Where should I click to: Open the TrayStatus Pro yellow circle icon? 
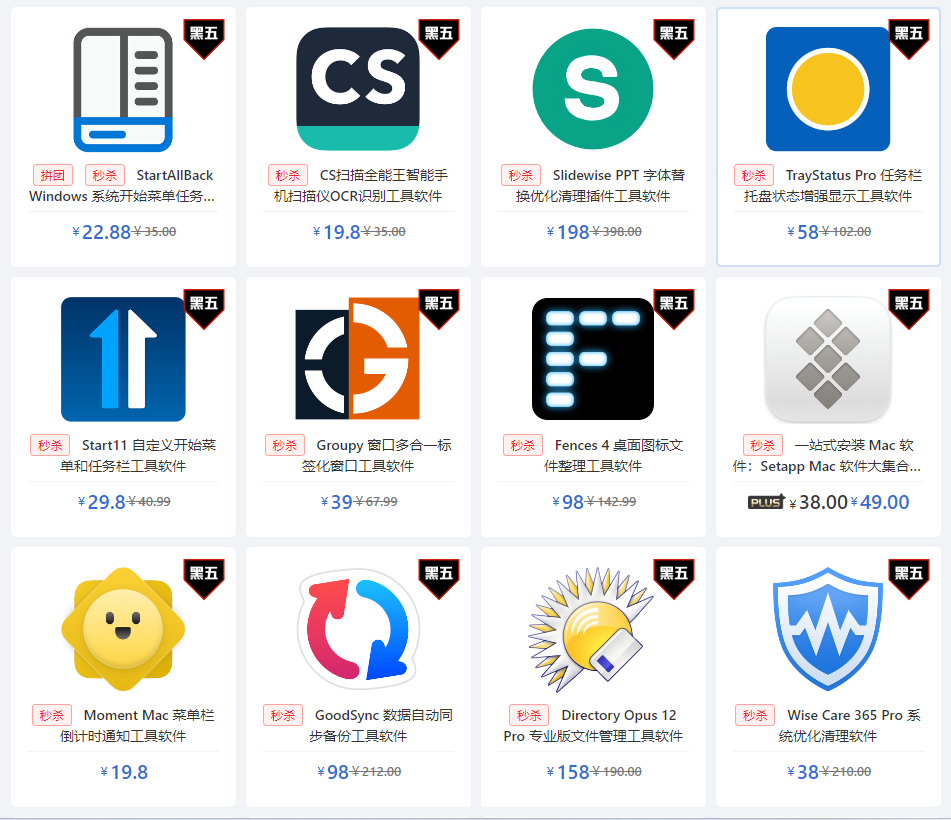click(x=828, y=89)
